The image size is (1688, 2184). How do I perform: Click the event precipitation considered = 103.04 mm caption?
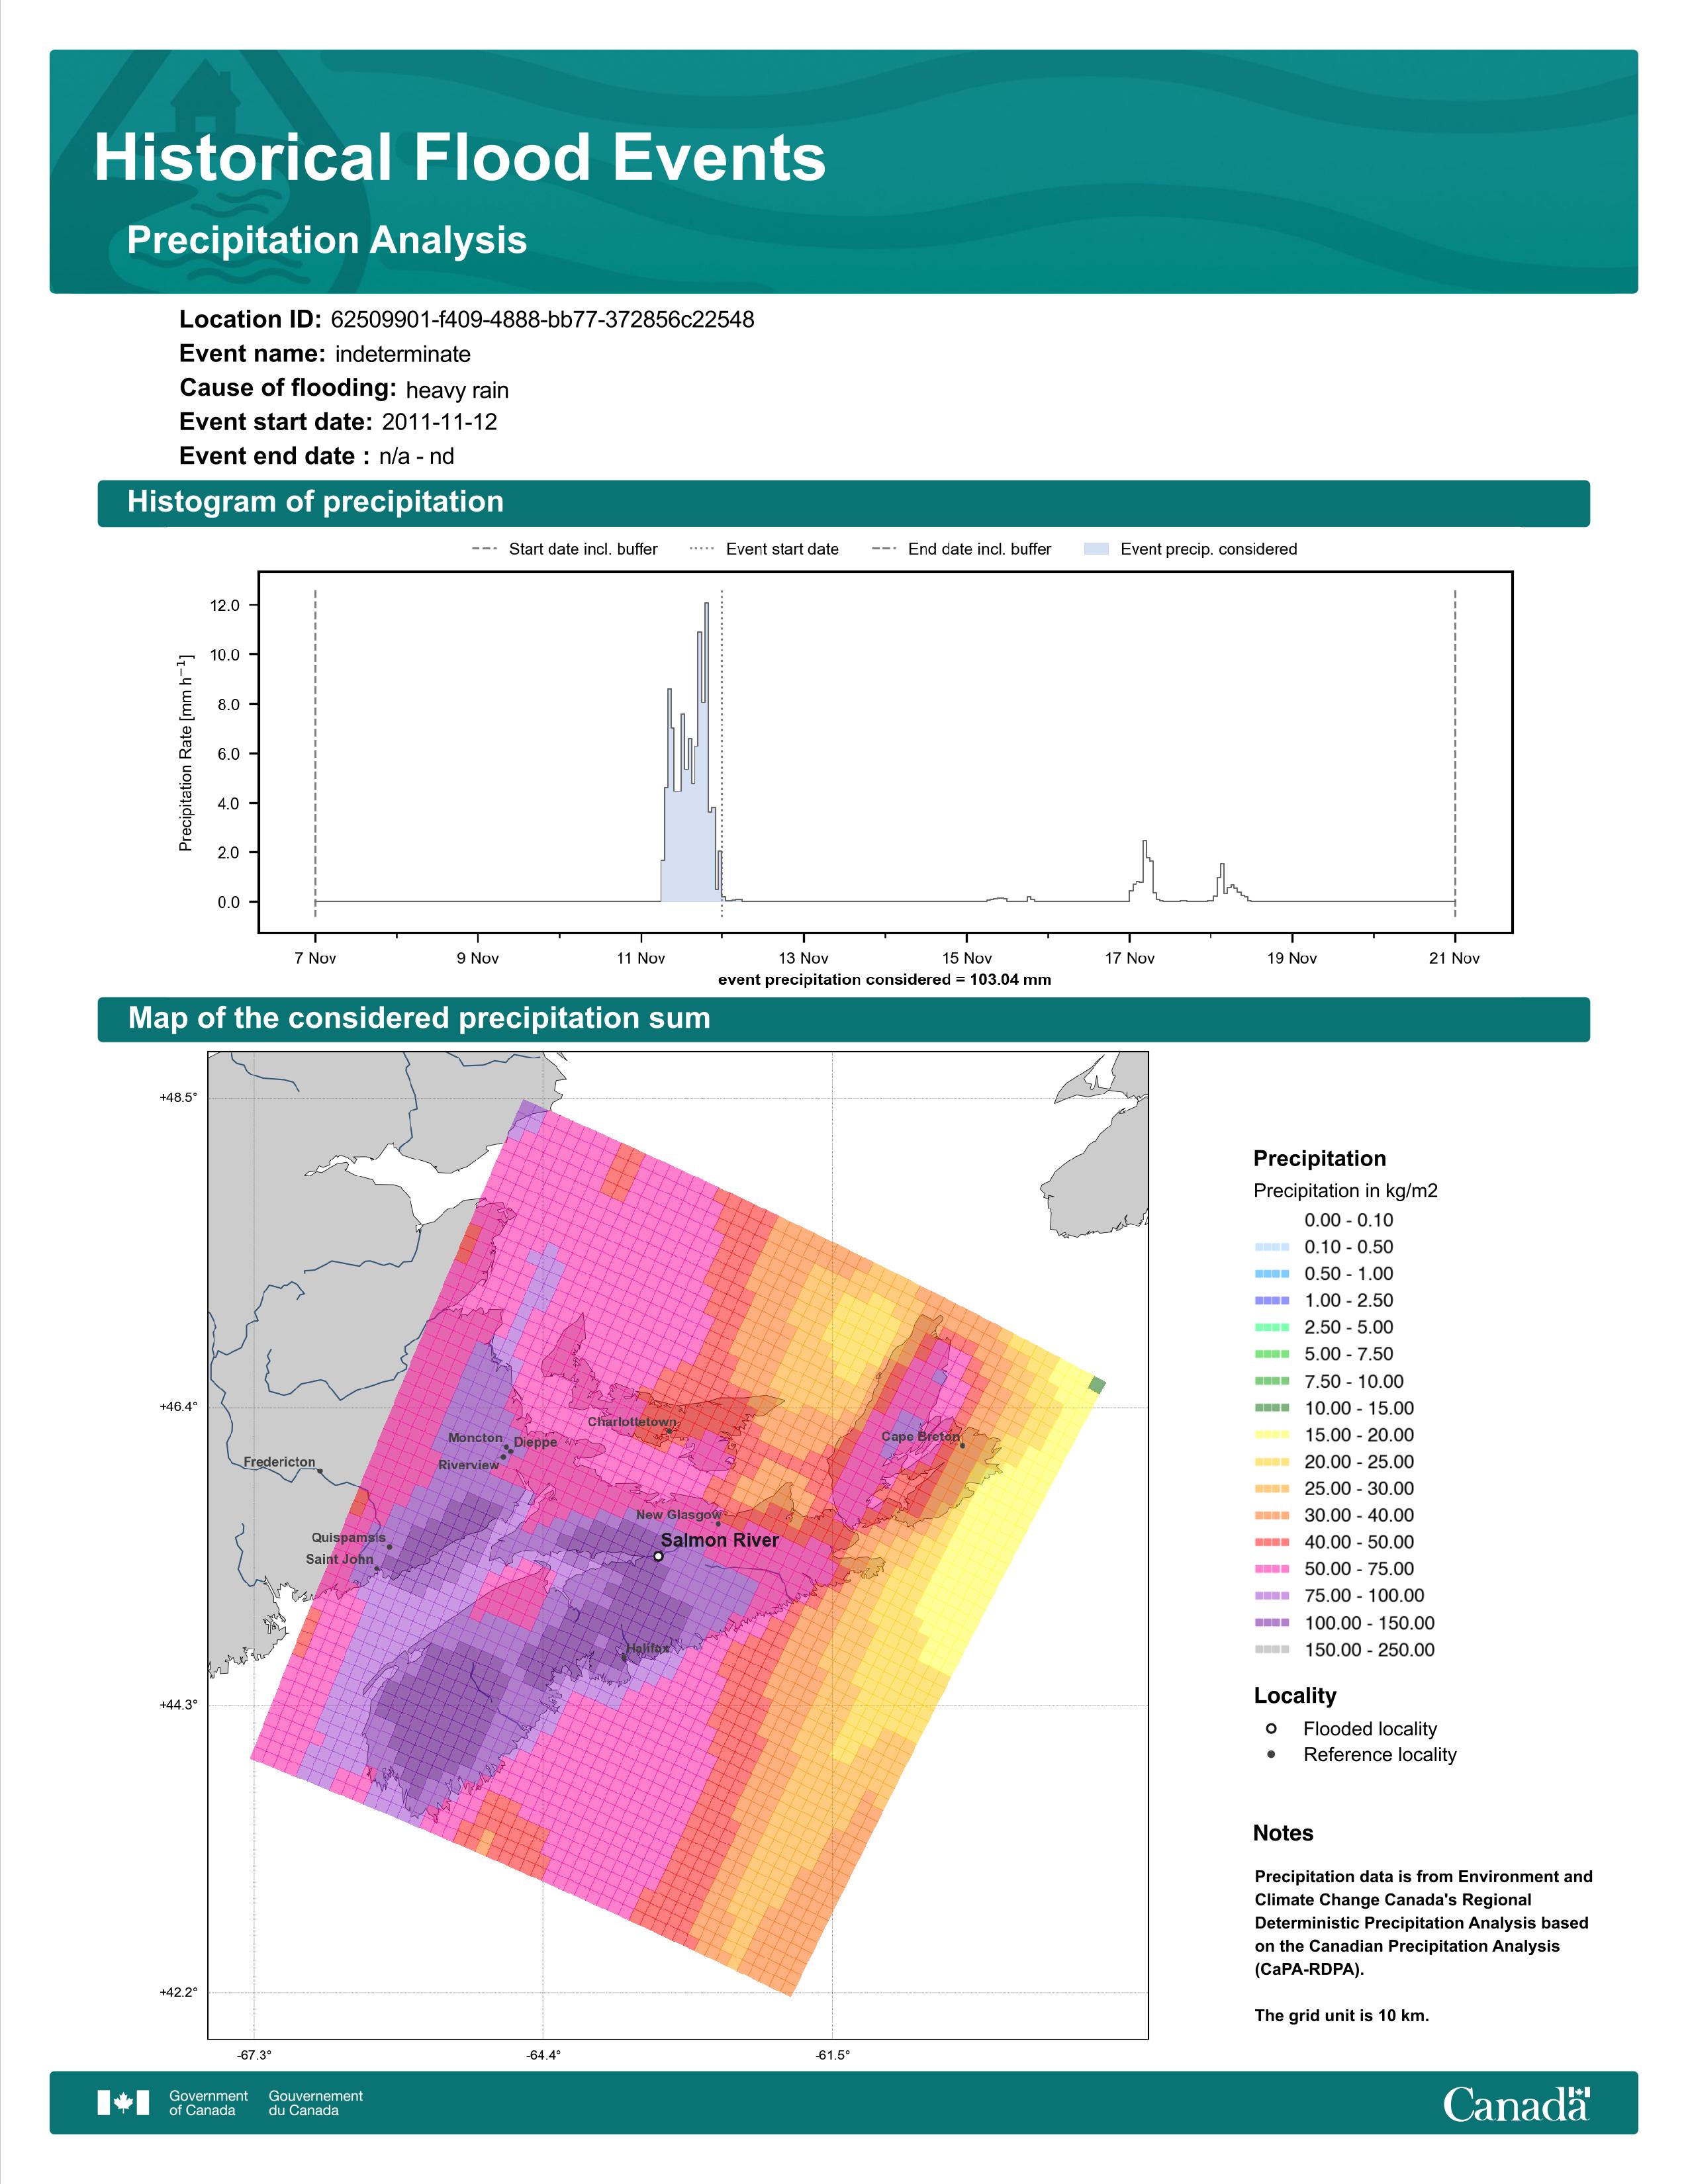[x=884, y=980]
